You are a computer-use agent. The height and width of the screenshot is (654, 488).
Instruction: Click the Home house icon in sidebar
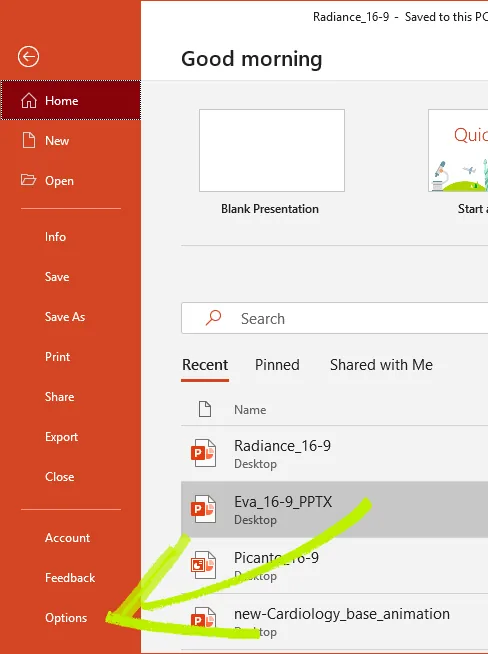(29, 101)
